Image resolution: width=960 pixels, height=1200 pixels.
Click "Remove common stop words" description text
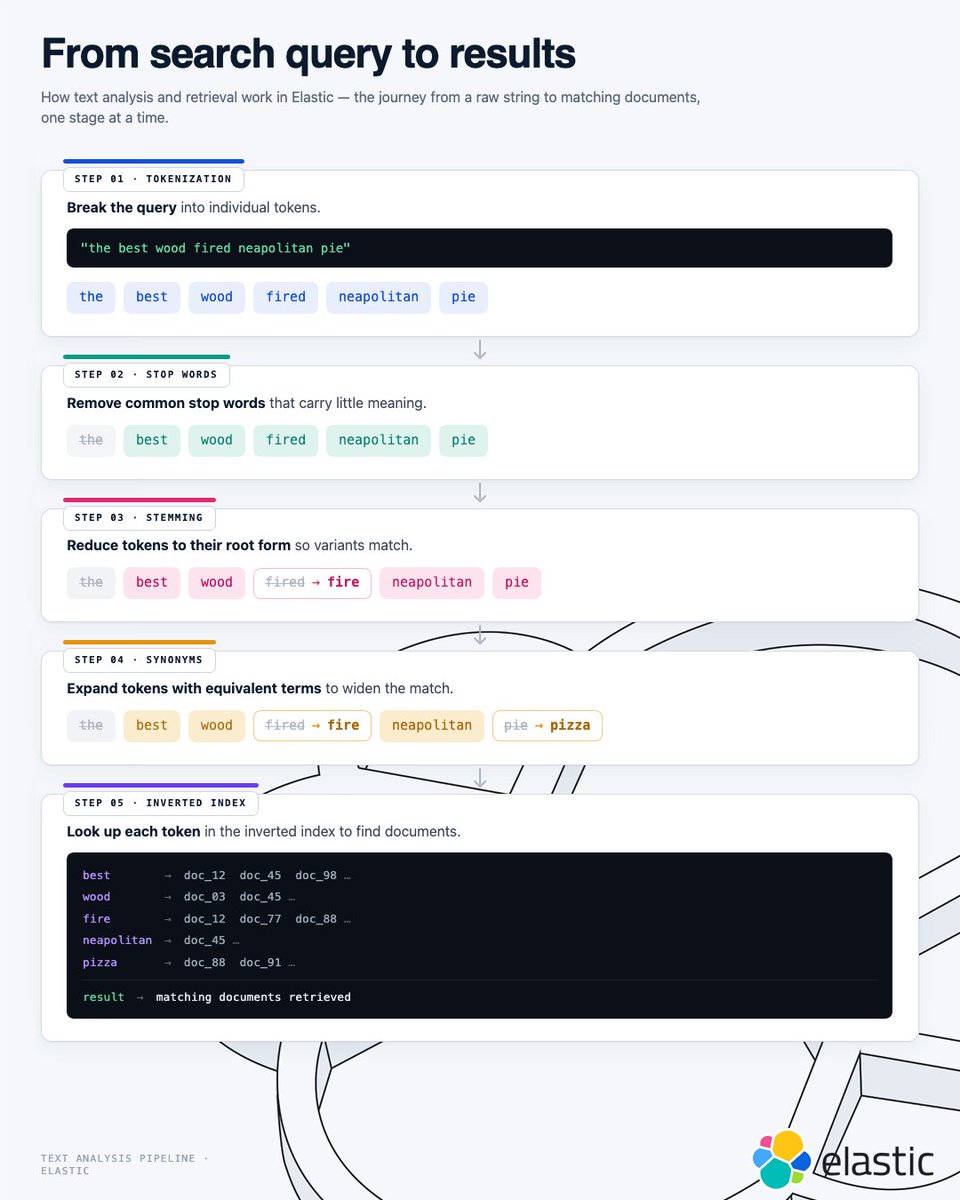[x=246, y=403]
